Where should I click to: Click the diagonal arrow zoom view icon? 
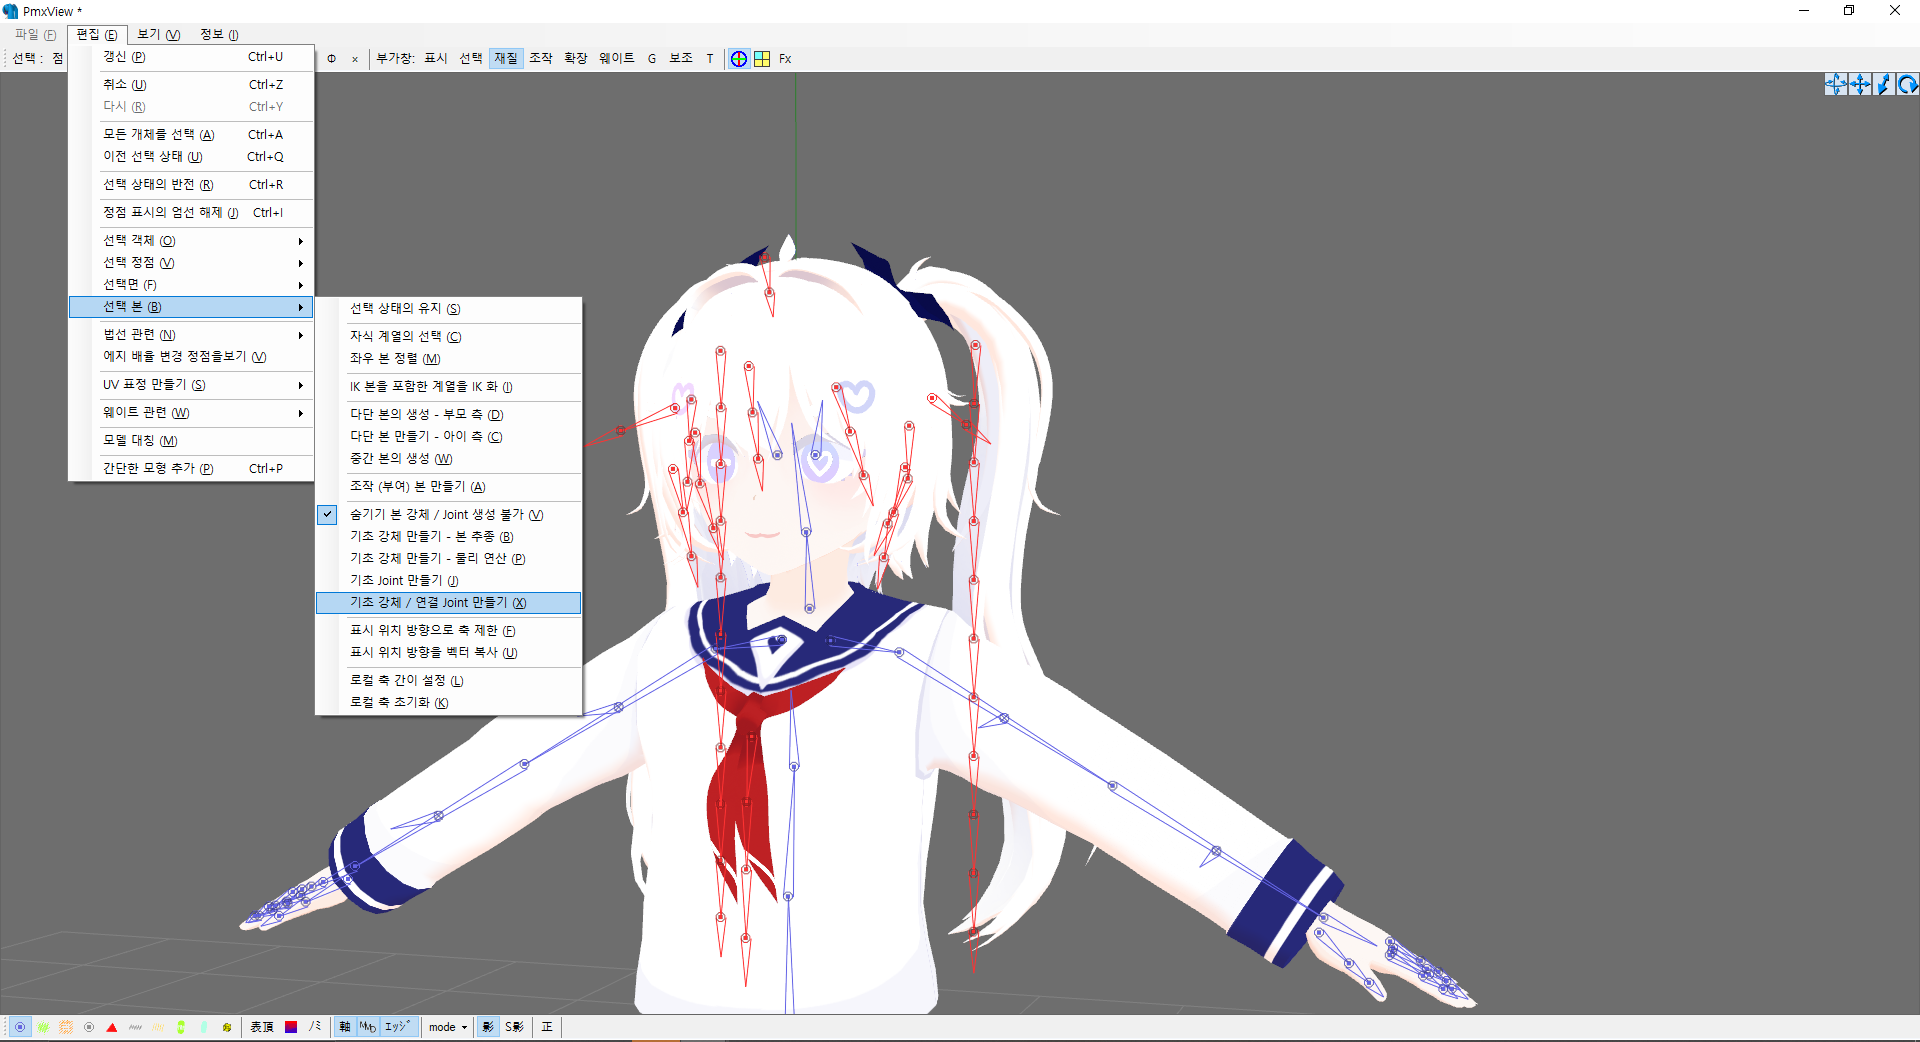click(x=1884, y=84)
